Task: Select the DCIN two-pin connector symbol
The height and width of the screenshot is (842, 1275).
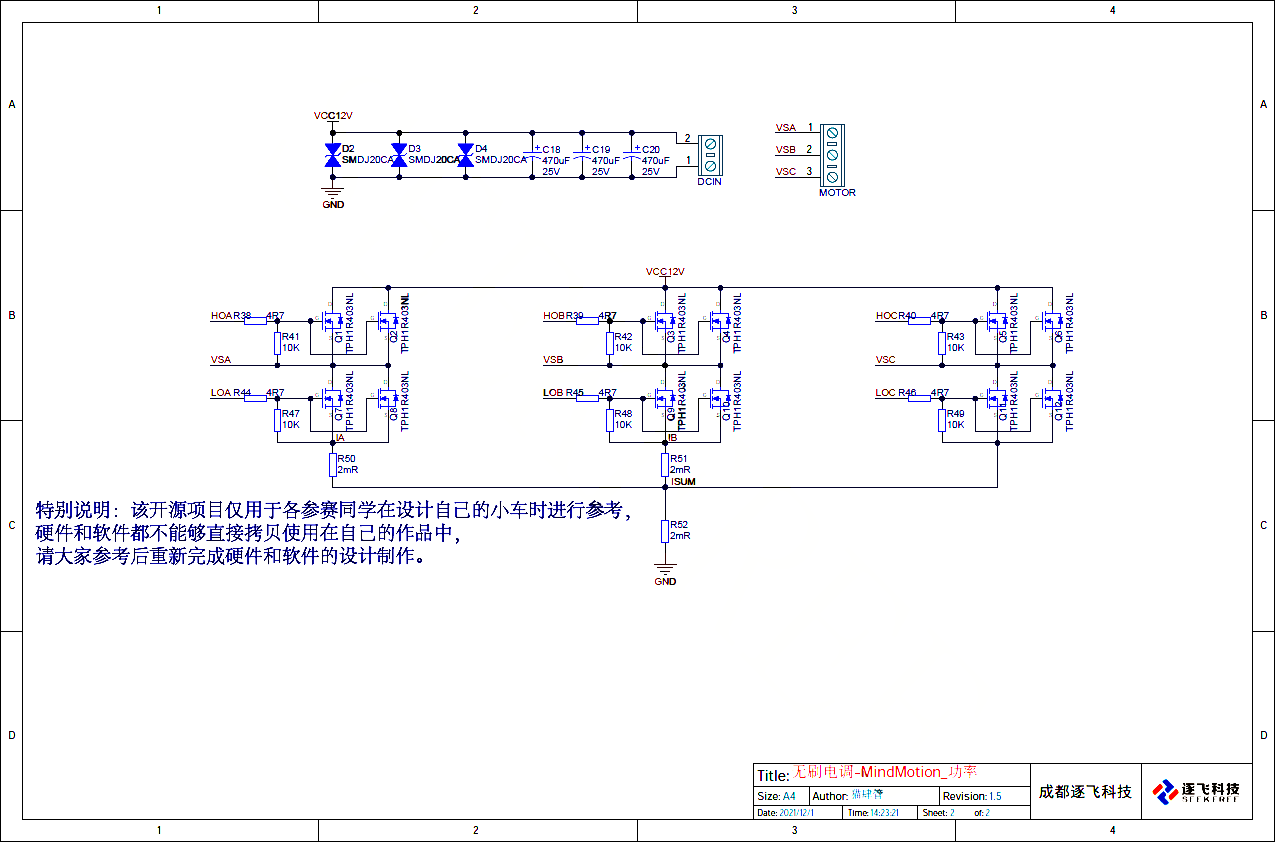Action: click(x=710, y=154)
